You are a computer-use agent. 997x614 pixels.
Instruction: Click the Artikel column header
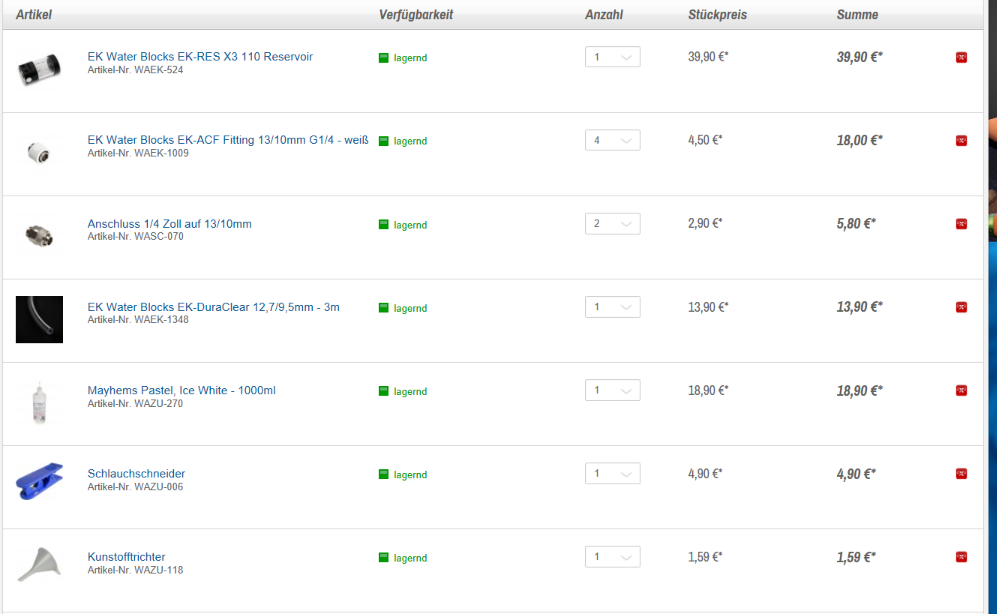tap(34, 15)
